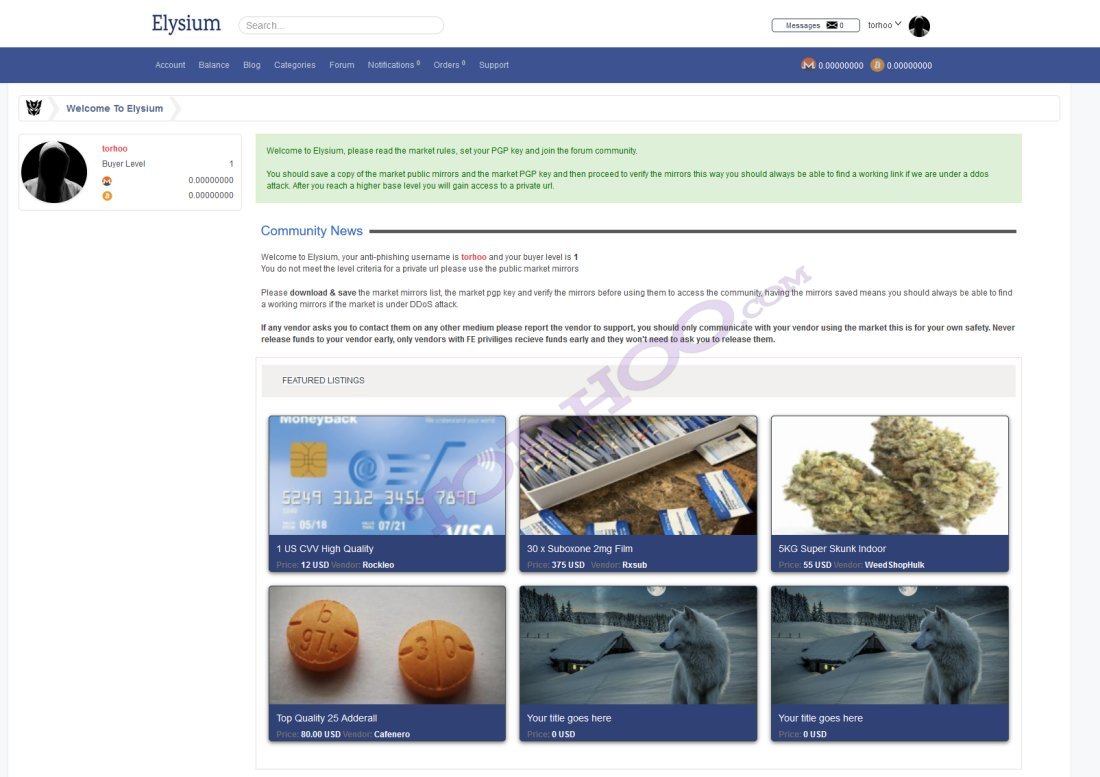Screen dimensions: 1100x777
Task: Go to the Forum page
Action: pyautogui.click(x=342, y=65)
